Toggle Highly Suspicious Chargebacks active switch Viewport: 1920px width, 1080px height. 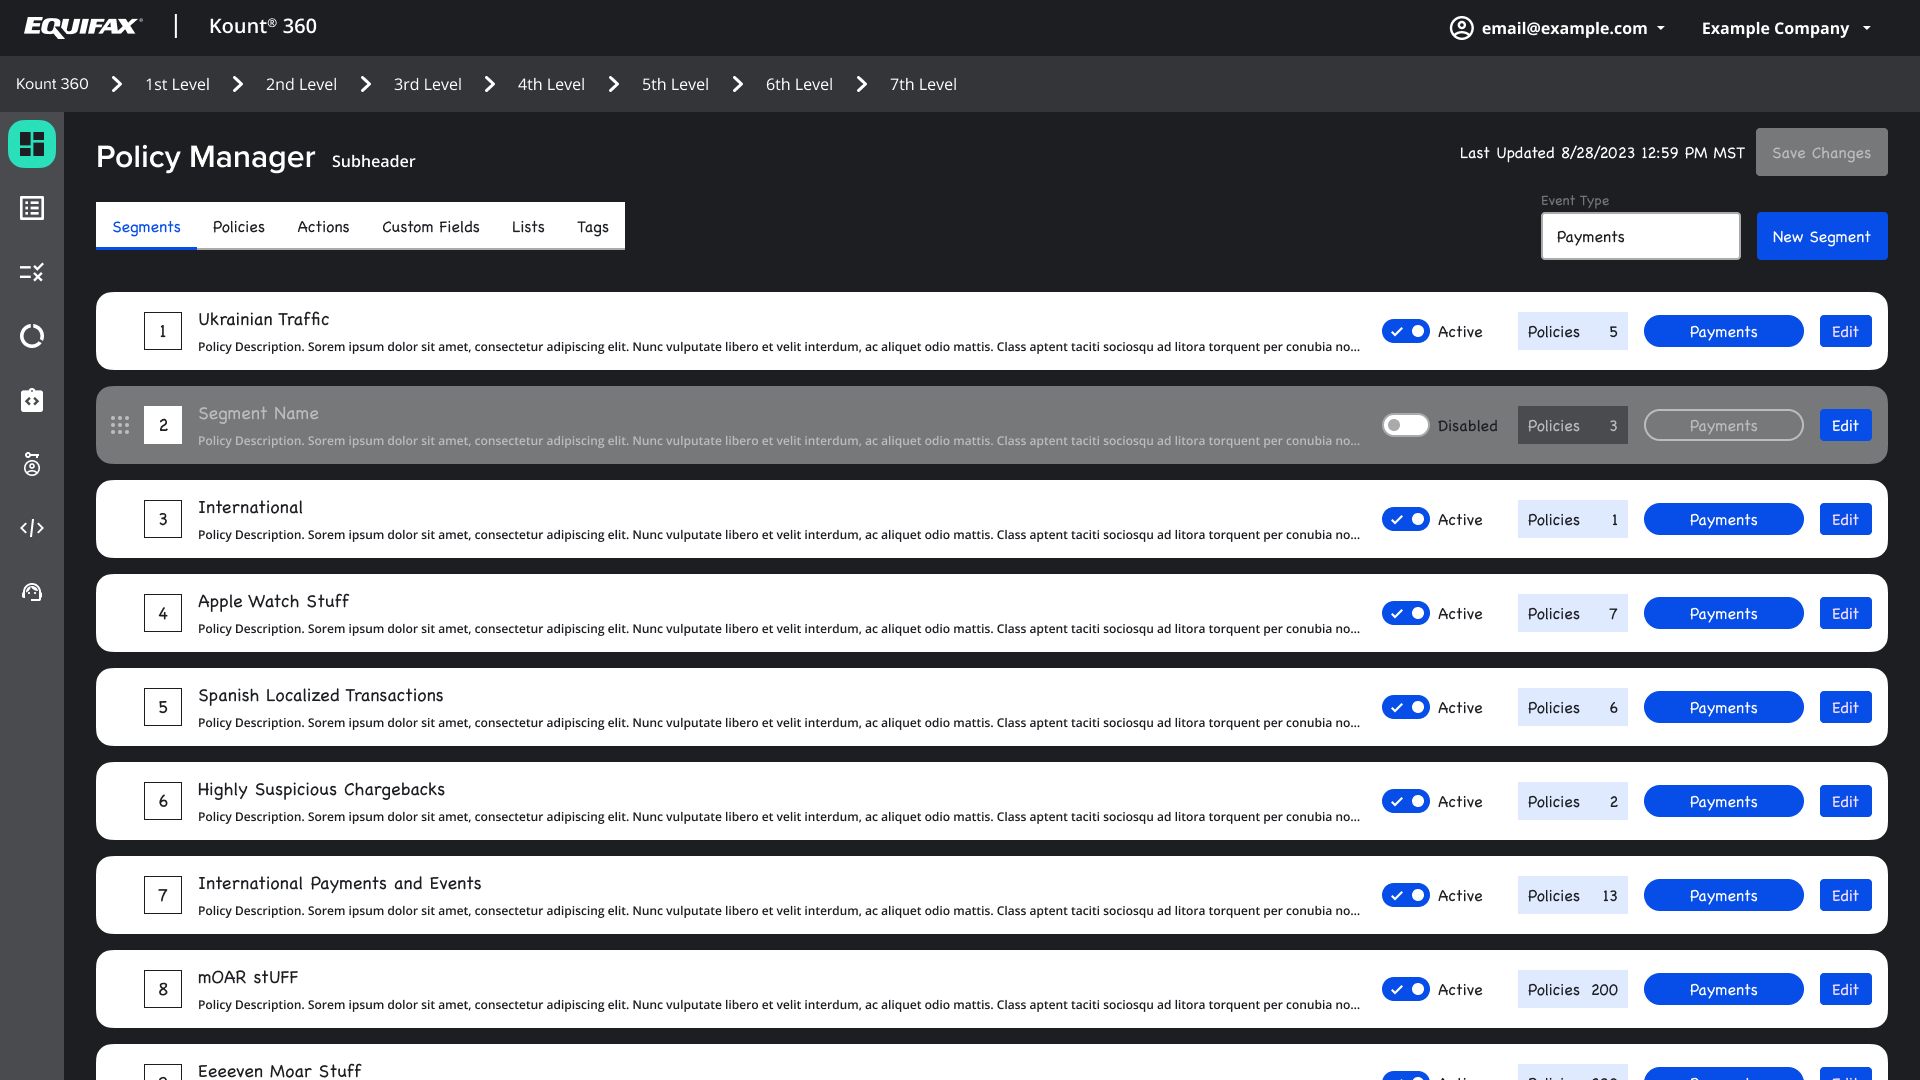tap(1406, 801)
